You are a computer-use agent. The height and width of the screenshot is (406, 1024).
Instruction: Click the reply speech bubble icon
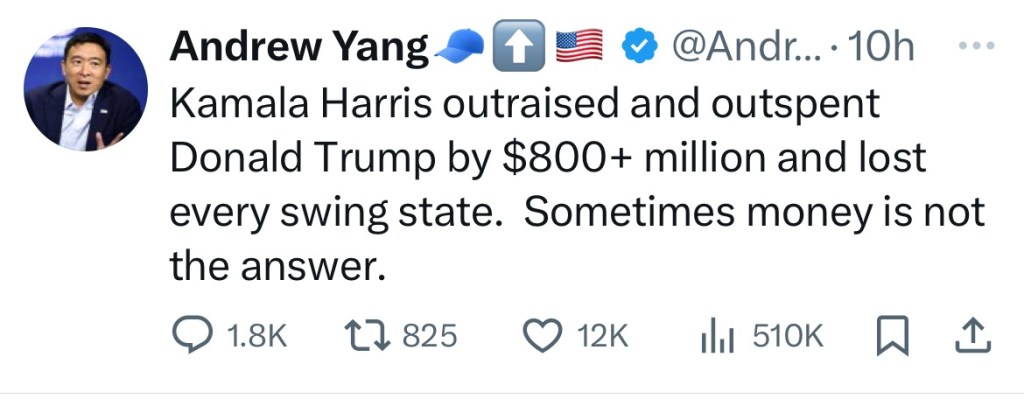(x=191, y=336)
